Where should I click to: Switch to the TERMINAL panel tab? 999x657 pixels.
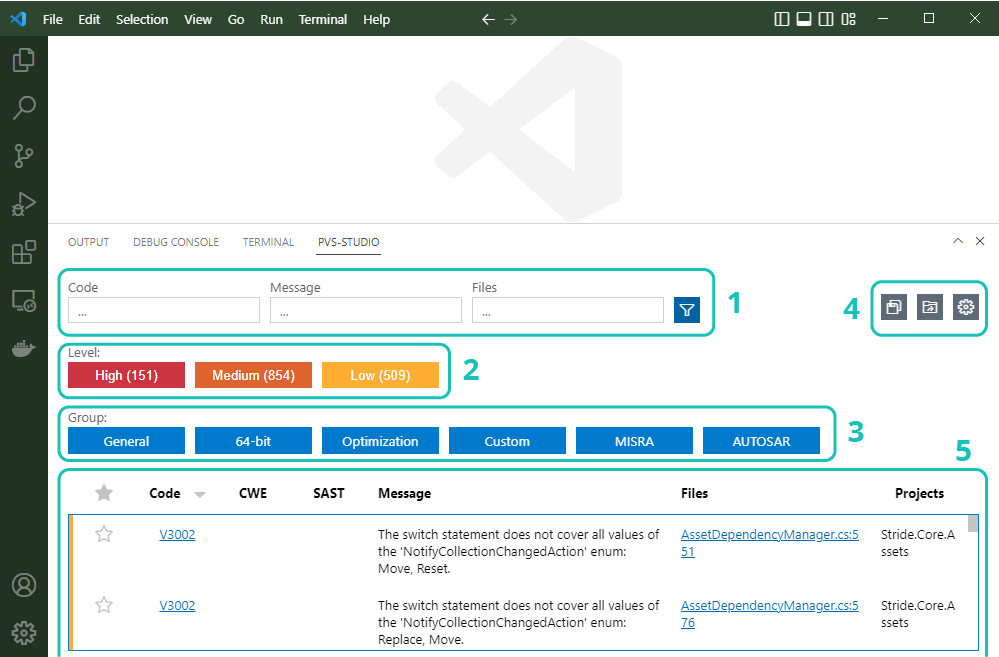pyautogui.click(x=268, y=242)
